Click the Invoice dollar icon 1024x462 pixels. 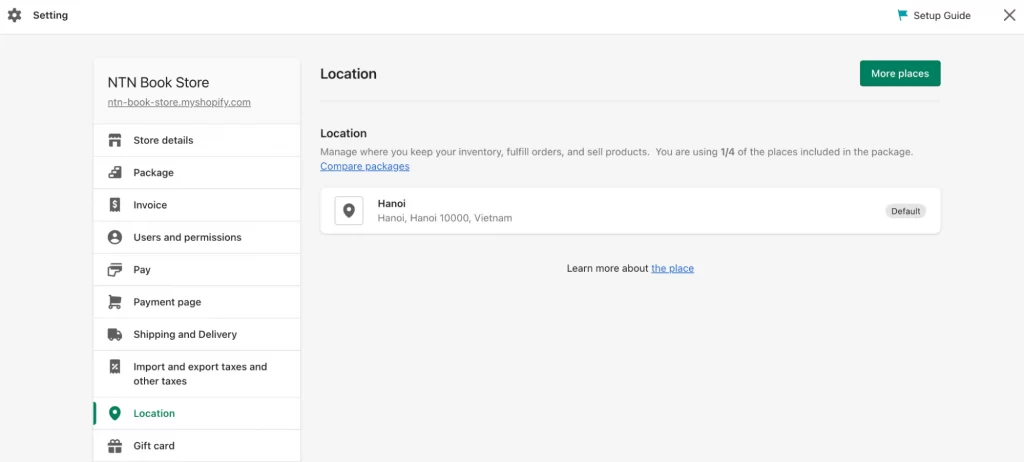point(115,205)
